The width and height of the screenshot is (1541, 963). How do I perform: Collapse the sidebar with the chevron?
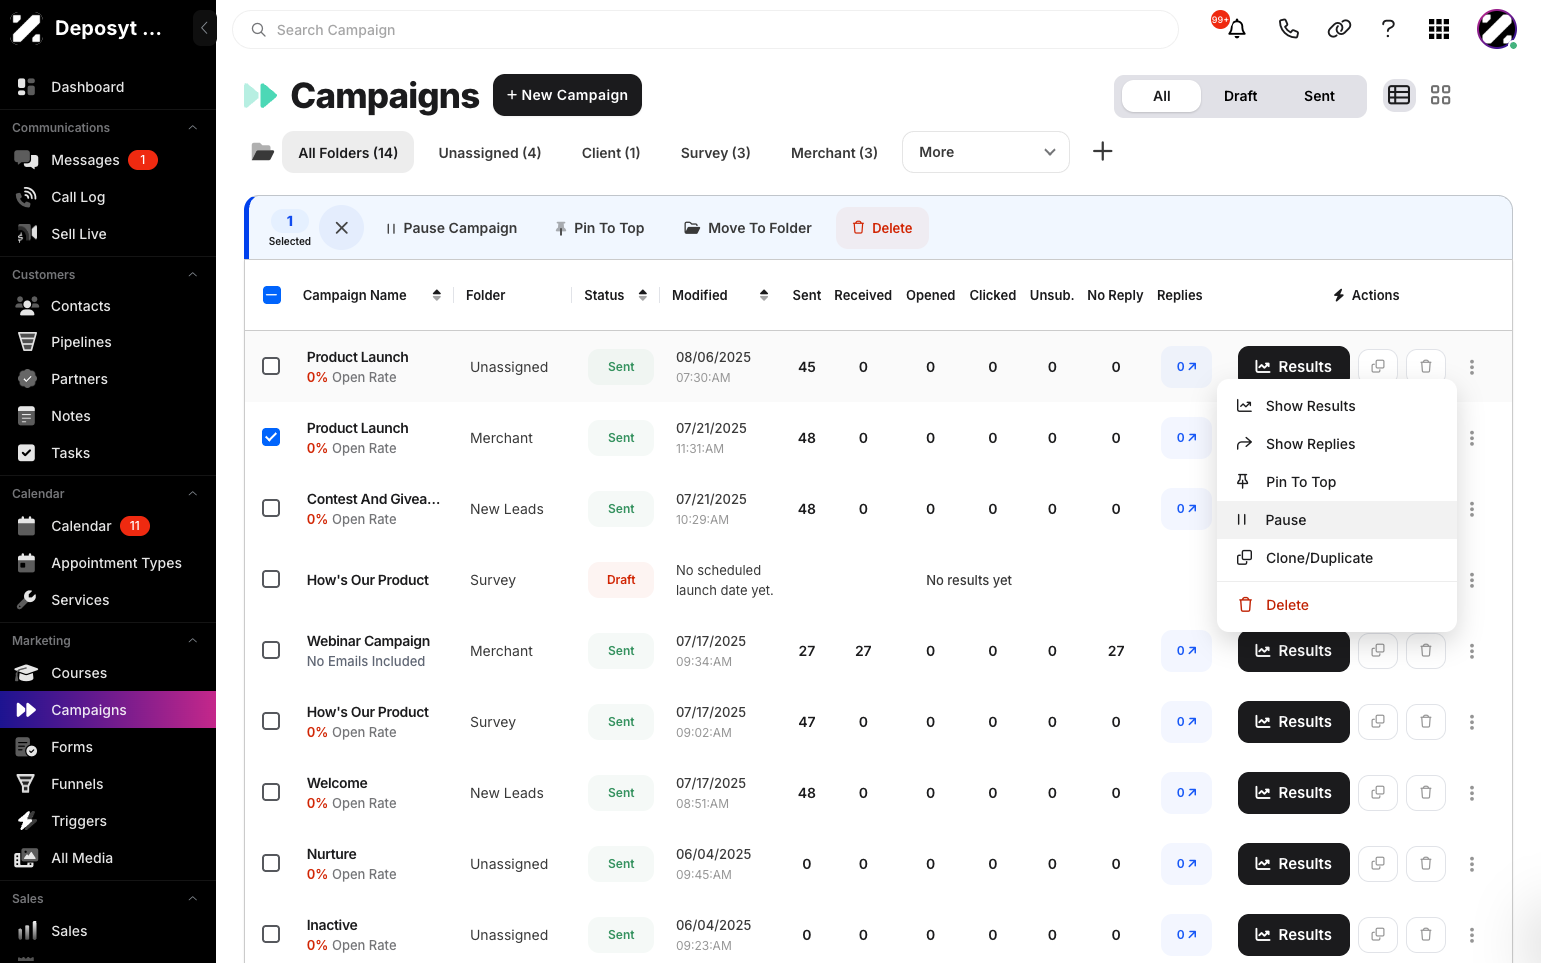pos(204,28)
